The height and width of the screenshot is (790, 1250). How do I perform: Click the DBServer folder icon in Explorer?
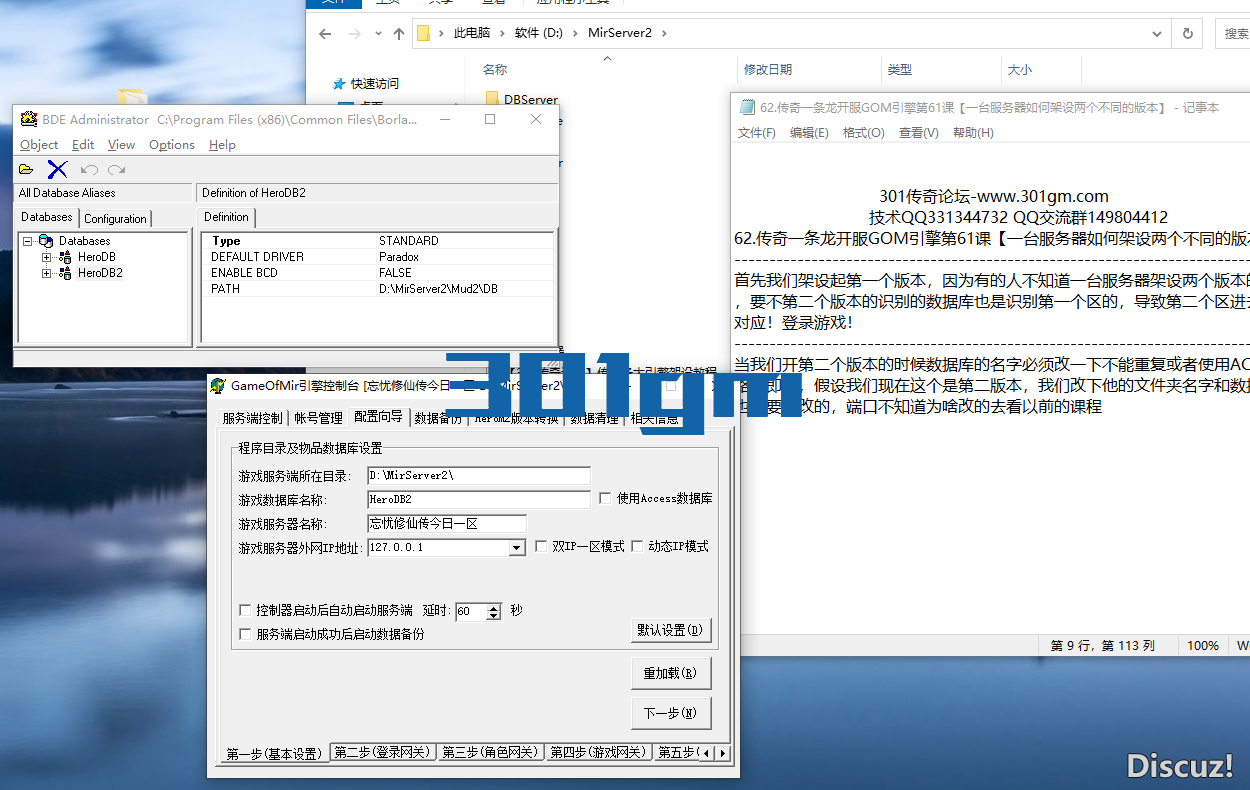pos(492,99)
